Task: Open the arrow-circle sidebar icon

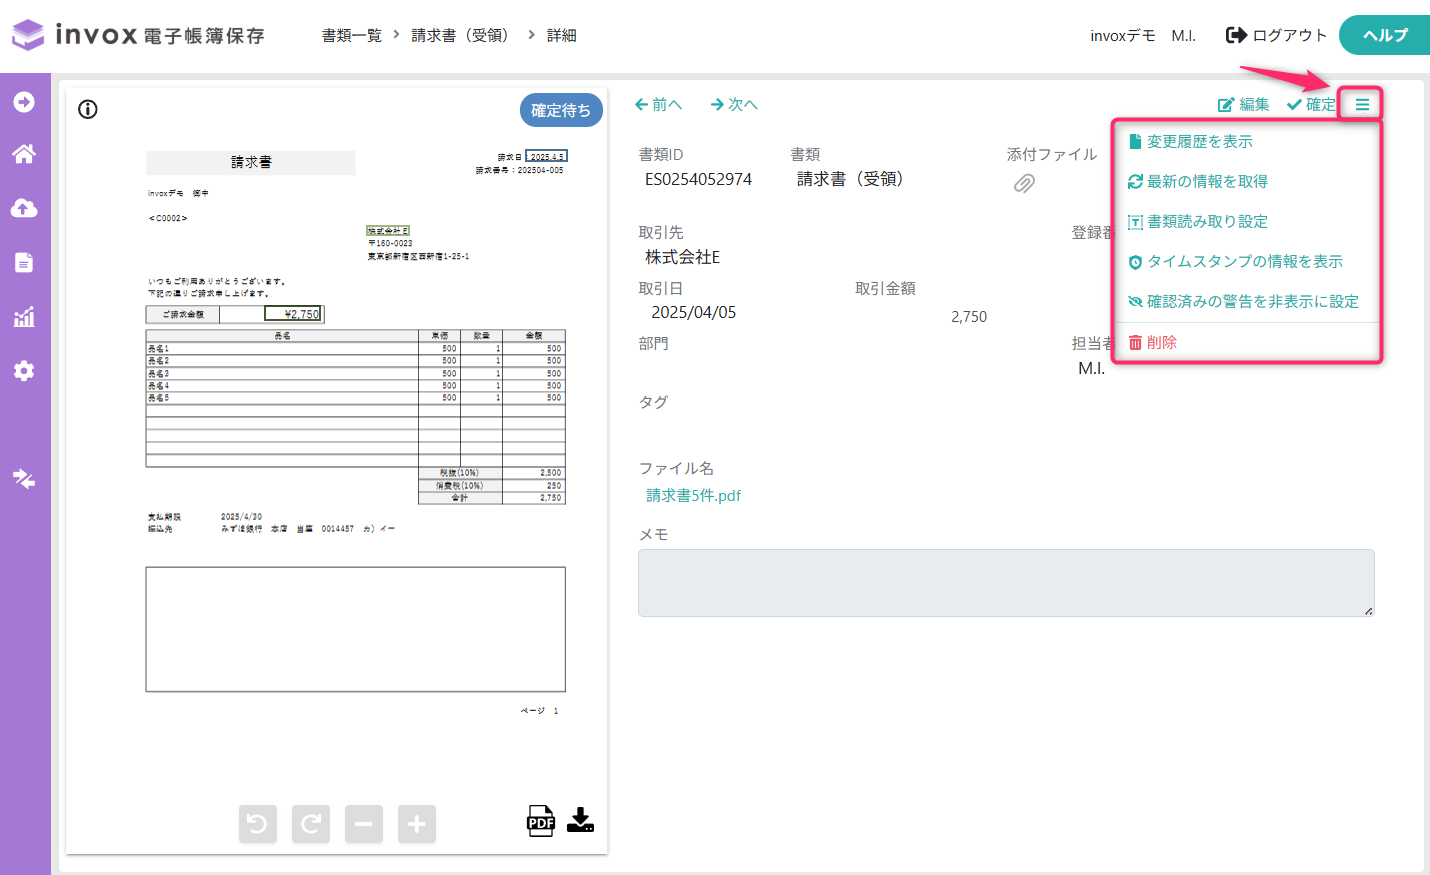Action: click(24, 102)
